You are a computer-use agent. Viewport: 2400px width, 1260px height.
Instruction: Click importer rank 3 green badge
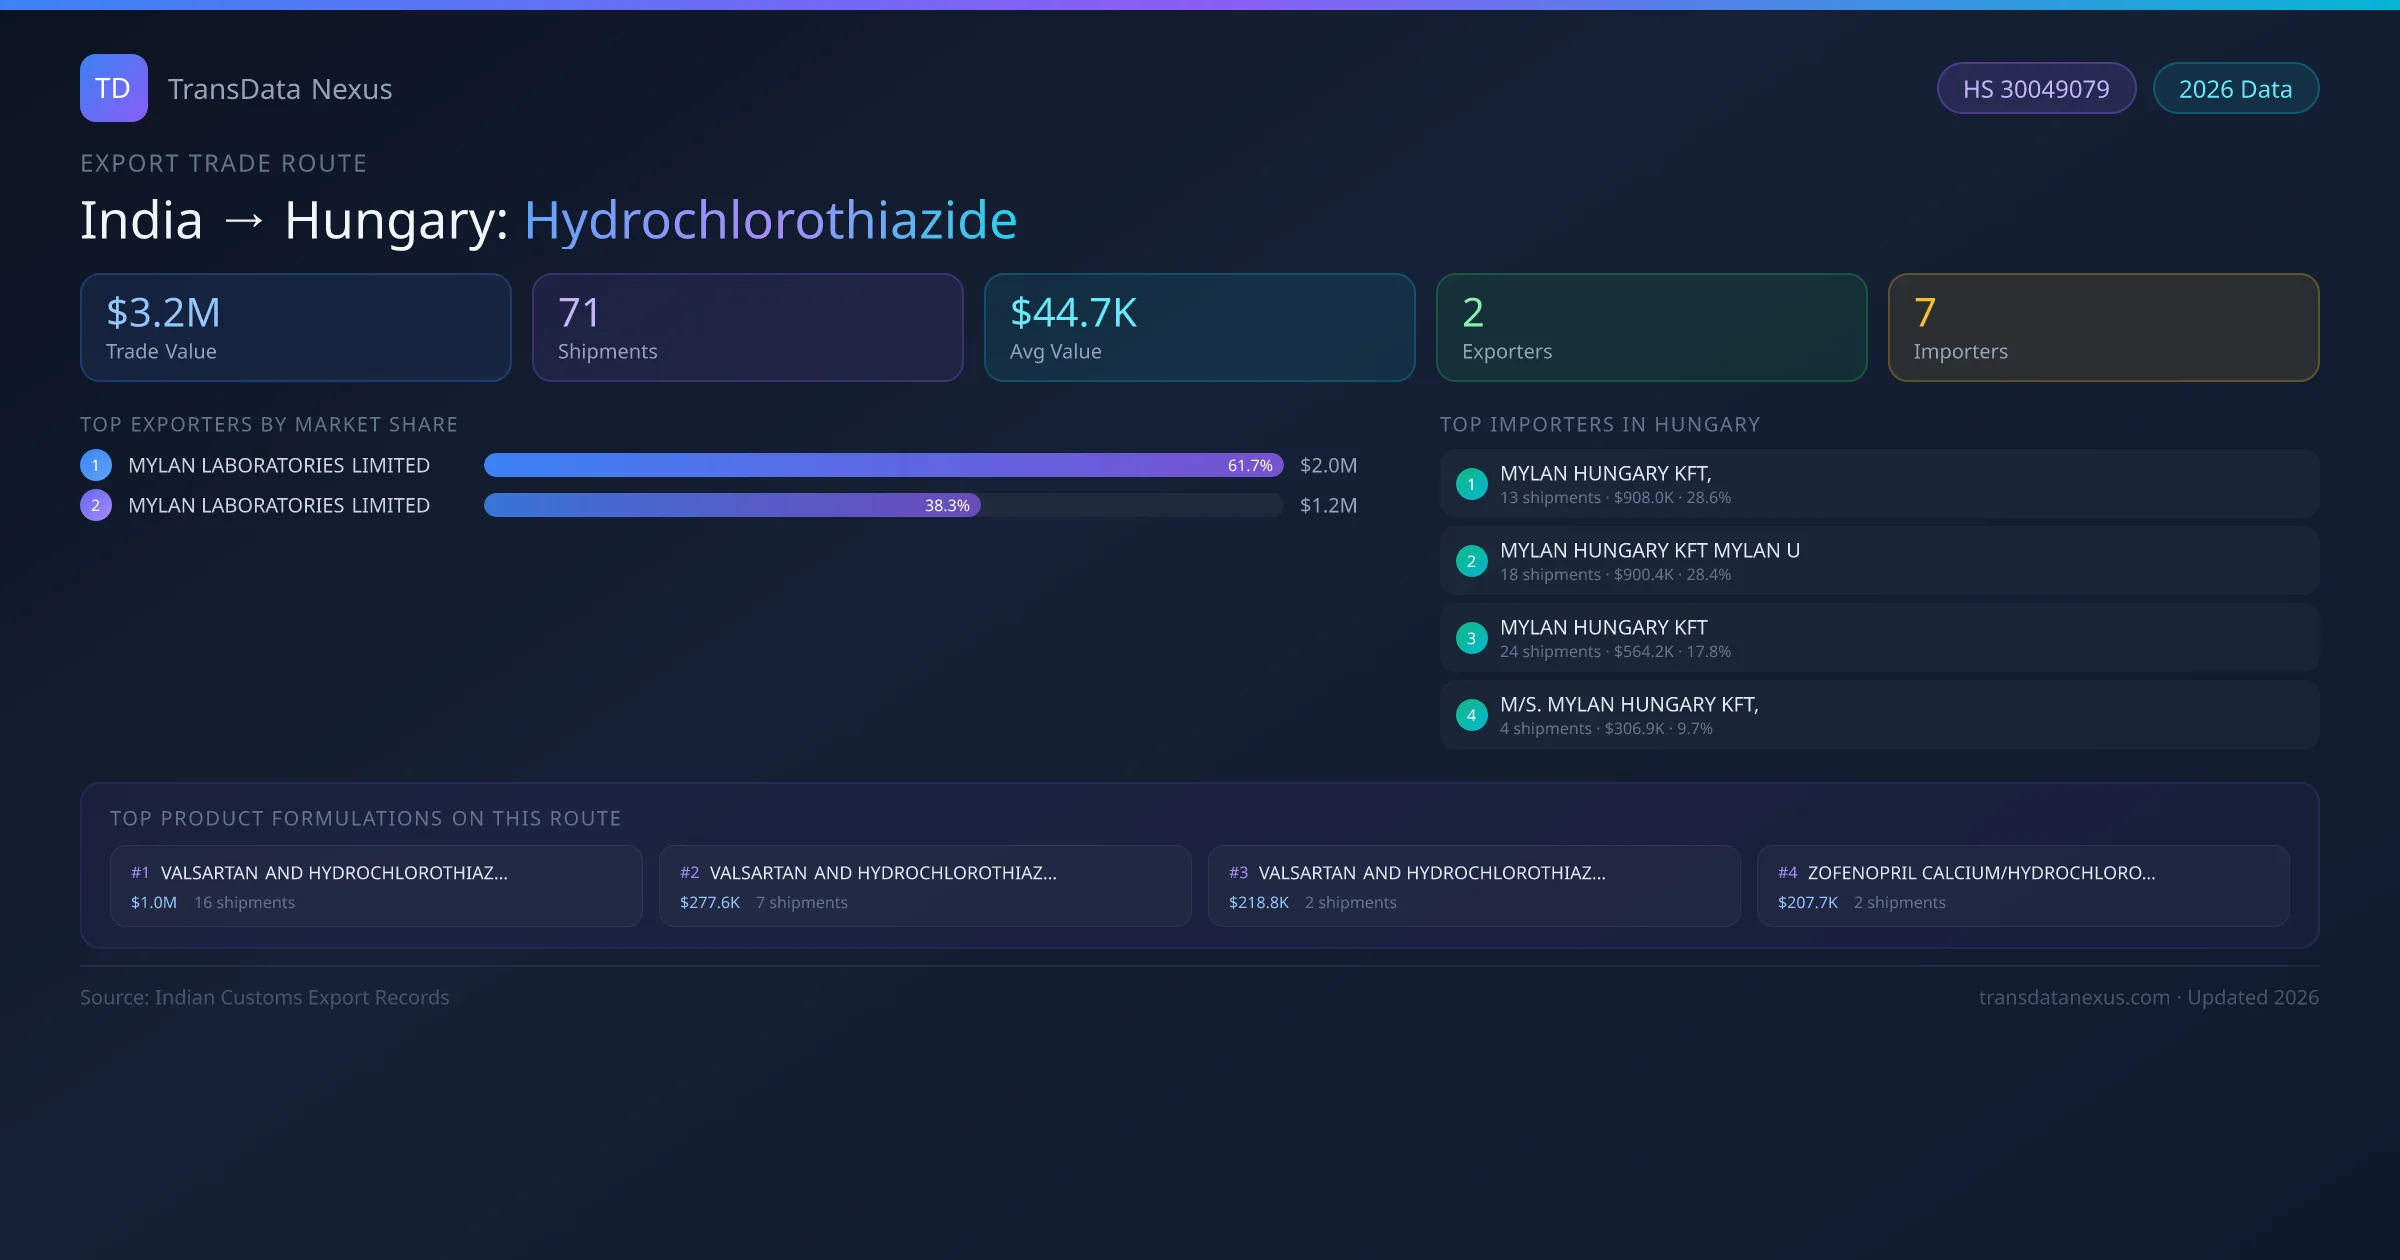click(1471, 638)
